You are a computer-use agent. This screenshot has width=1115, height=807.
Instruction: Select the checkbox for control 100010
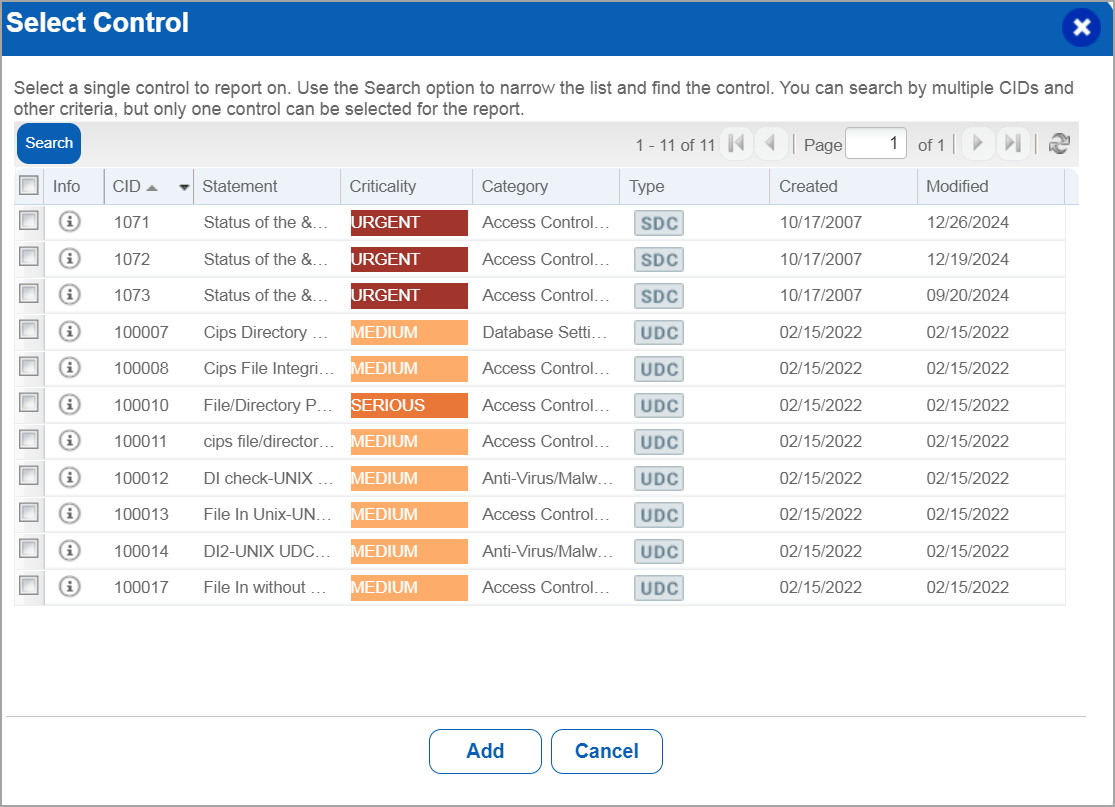(28, 405)
